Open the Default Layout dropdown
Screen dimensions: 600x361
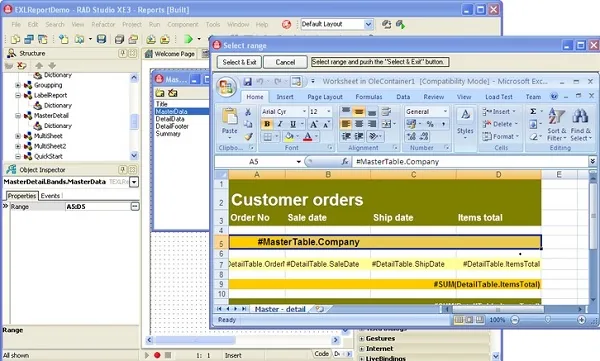pos(368,25)
